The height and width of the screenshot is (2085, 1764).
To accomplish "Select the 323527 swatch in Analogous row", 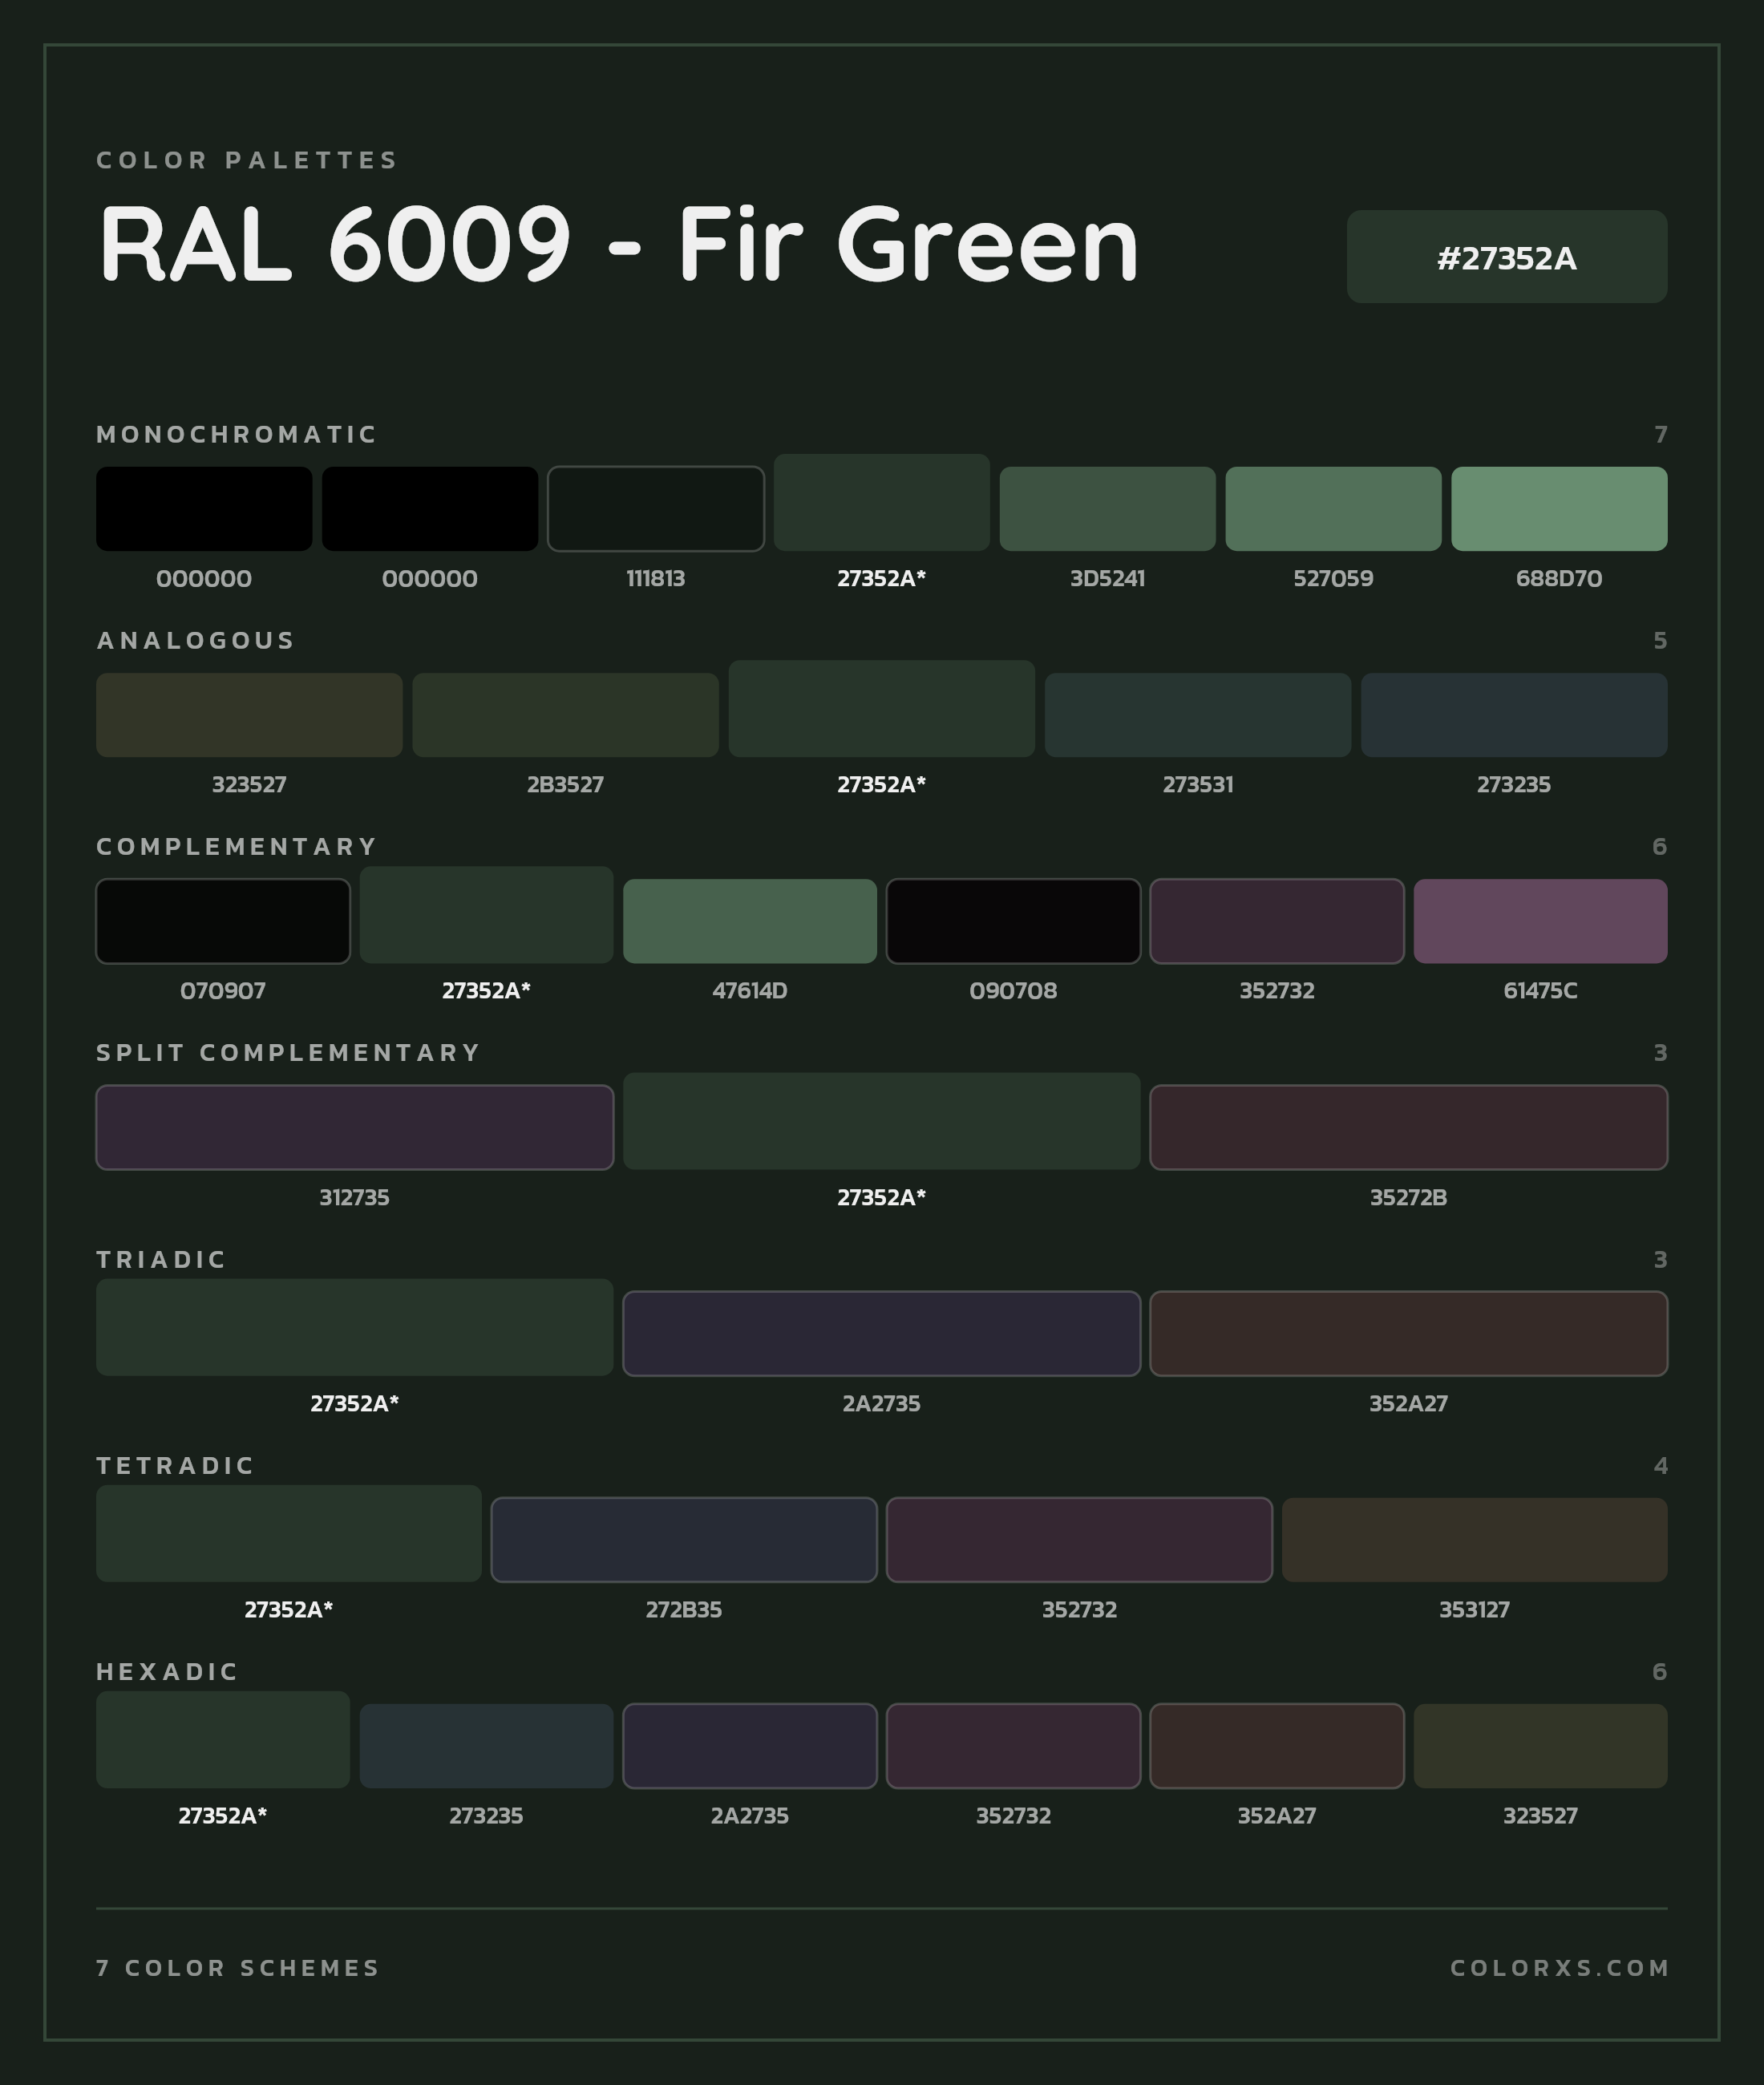I will [249, 715].
